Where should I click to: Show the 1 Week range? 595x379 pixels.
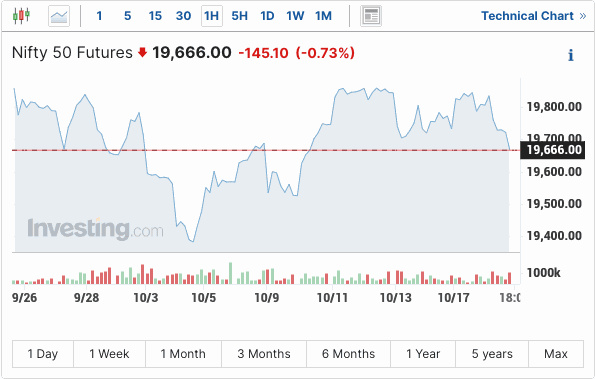[x=109, y=354]
